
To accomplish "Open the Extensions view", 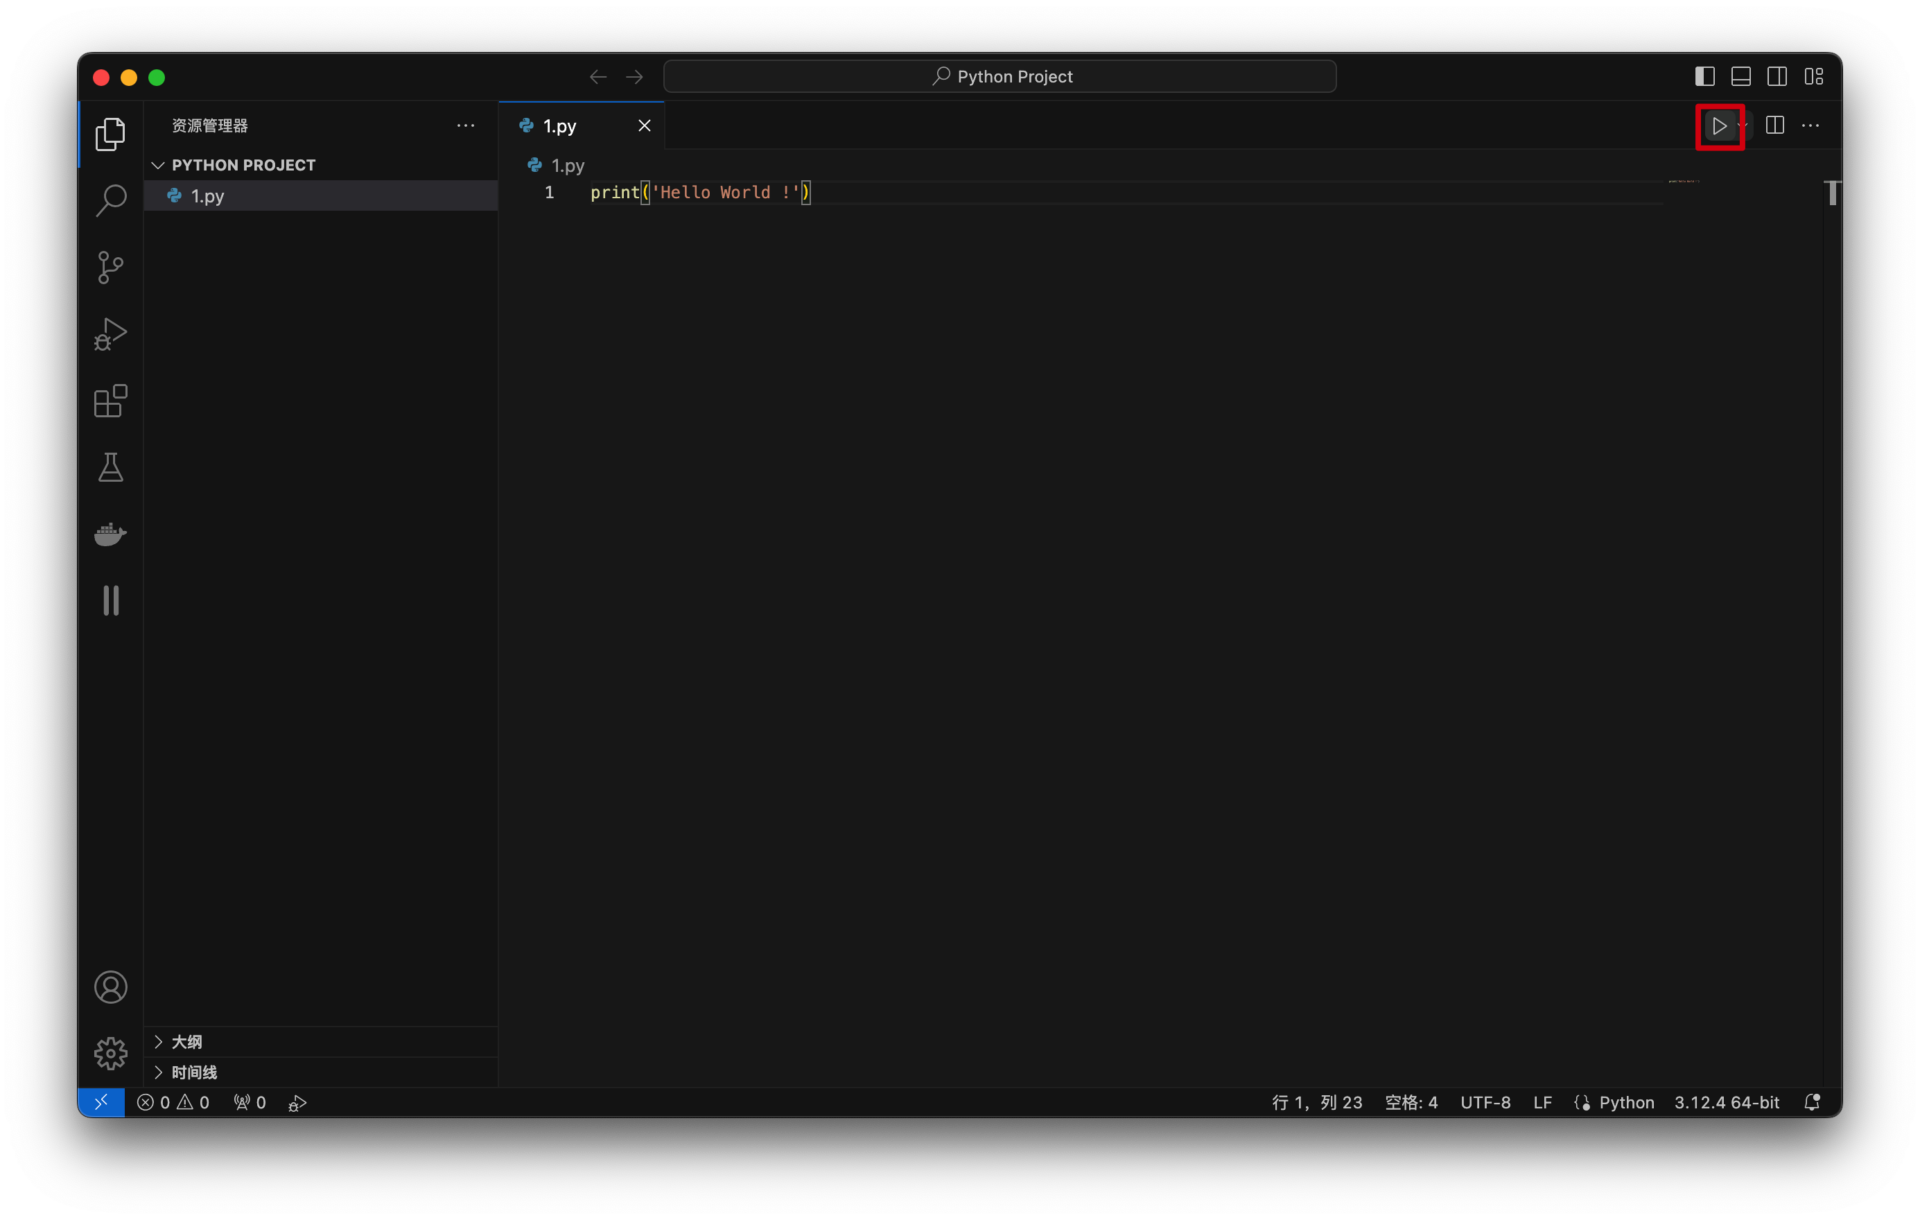I will tap(110, 401).
